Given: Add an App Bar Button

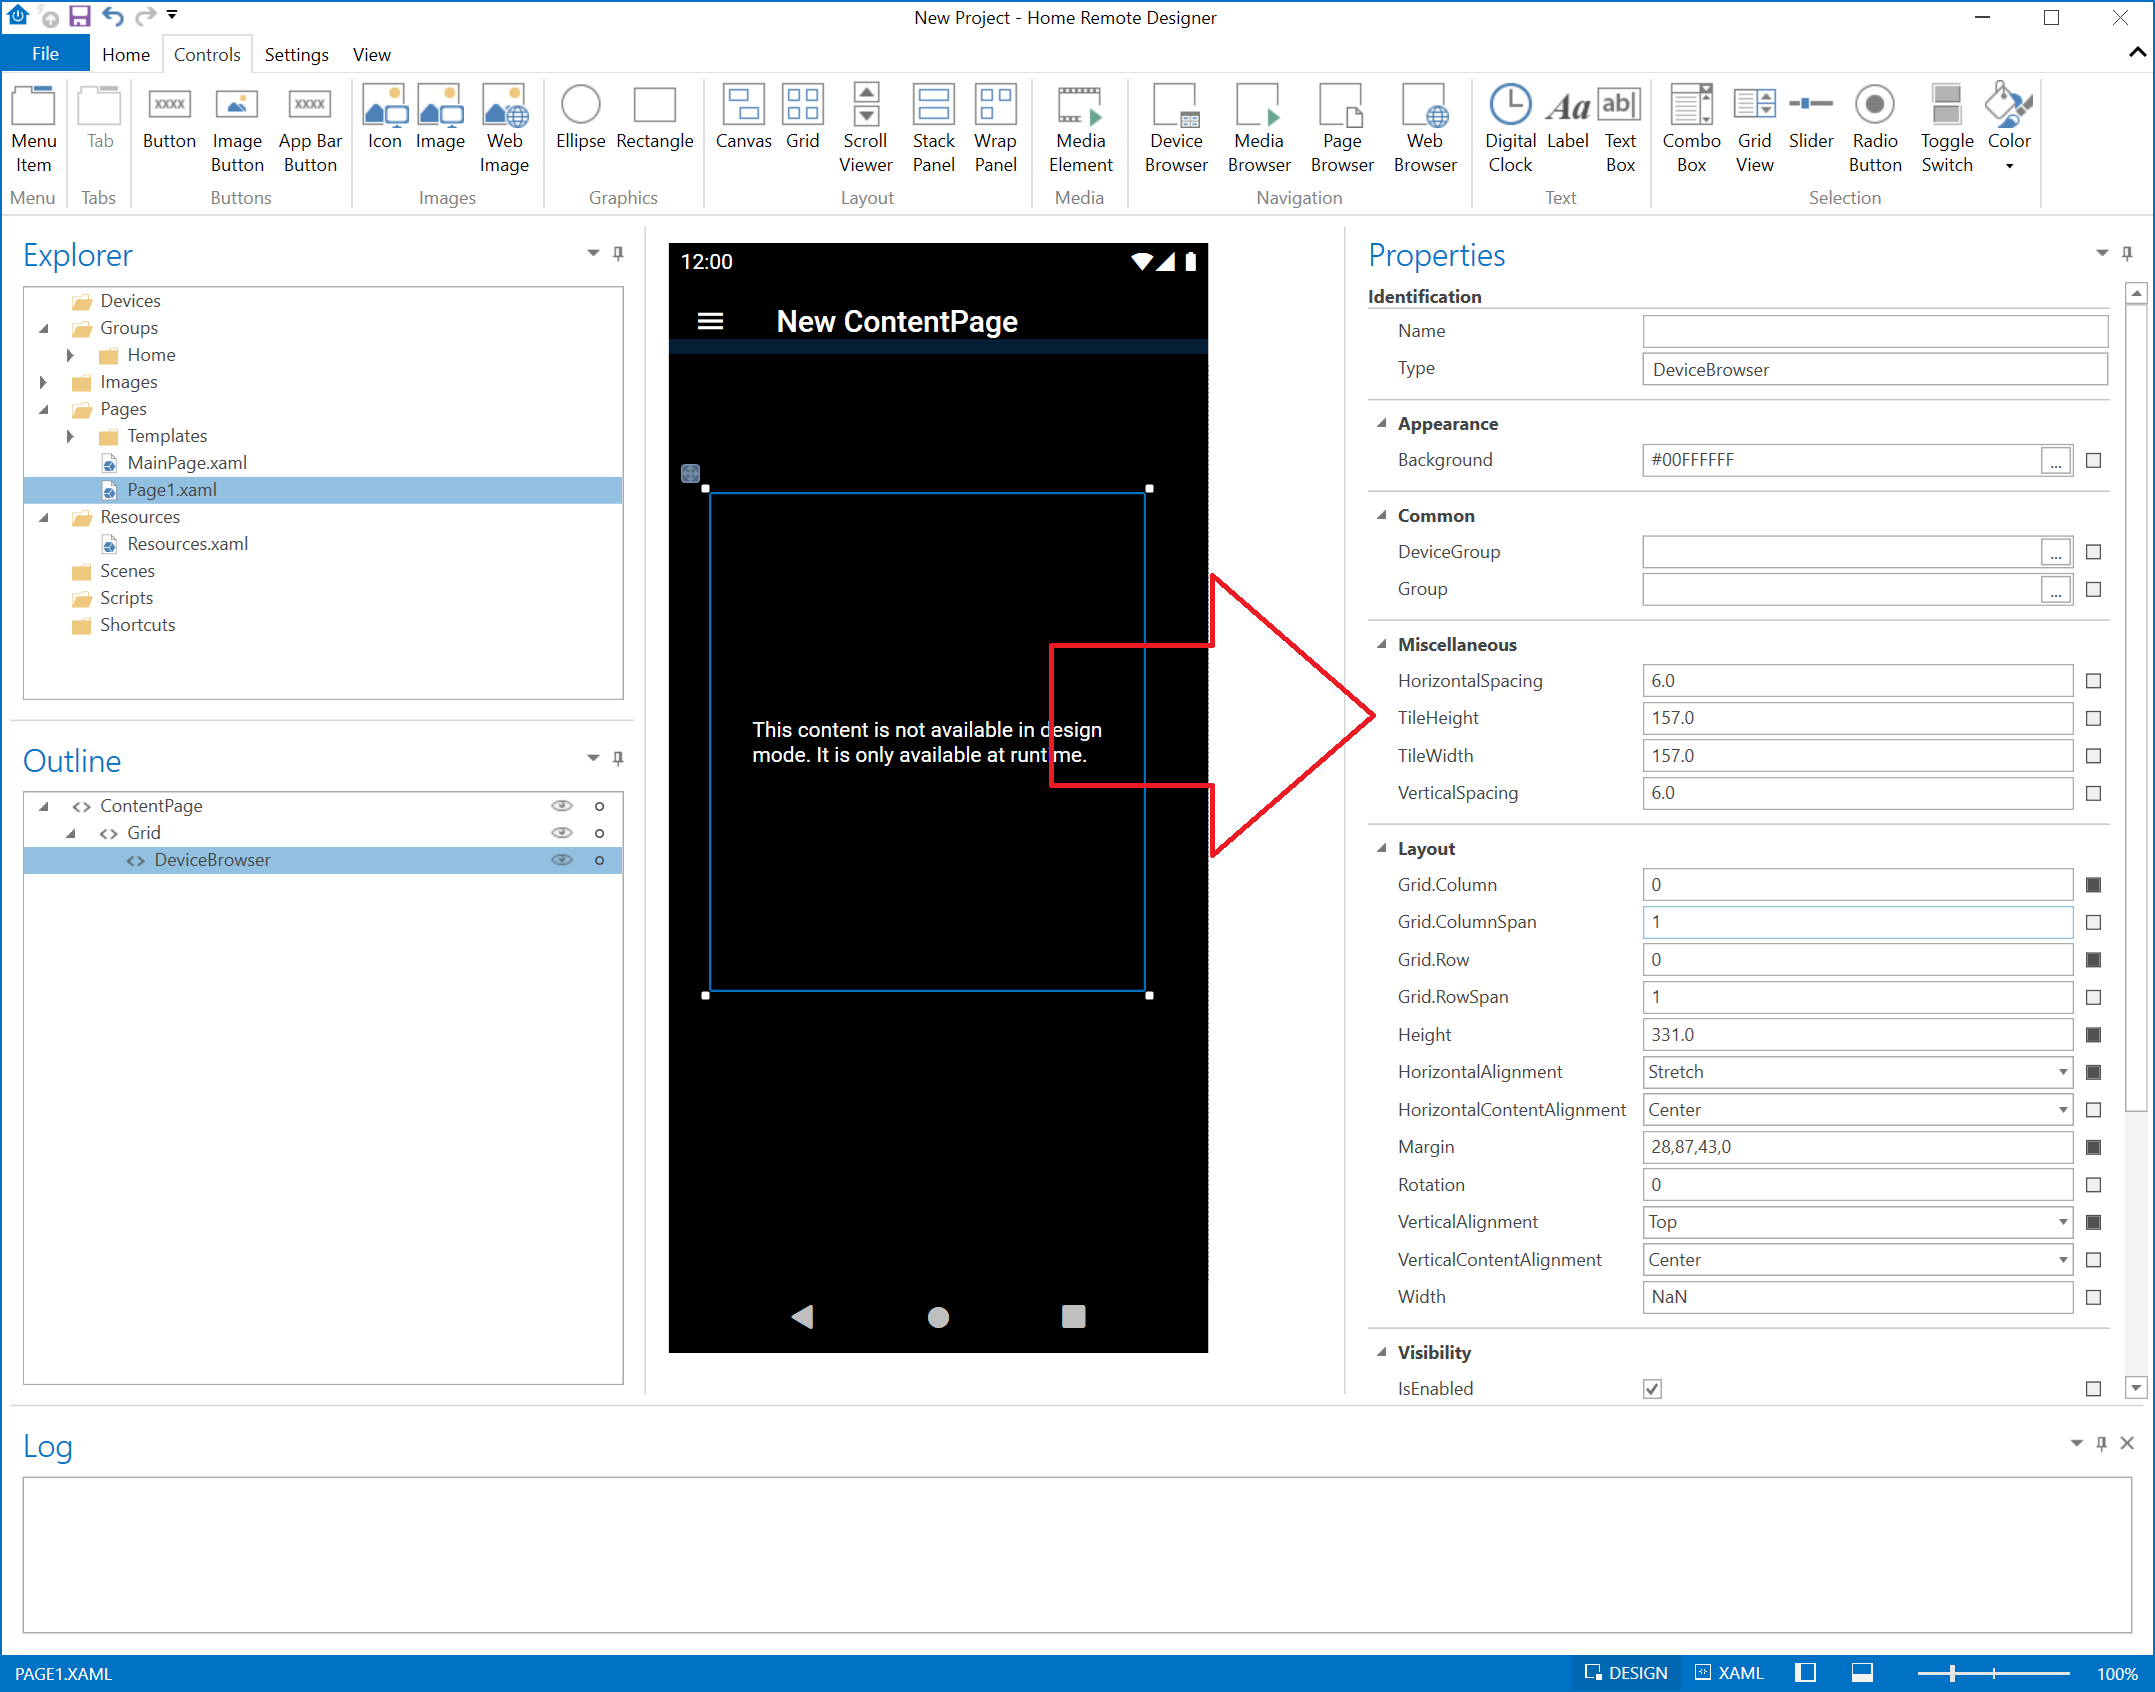Looking at the screenshot, I should pos(310,129).
